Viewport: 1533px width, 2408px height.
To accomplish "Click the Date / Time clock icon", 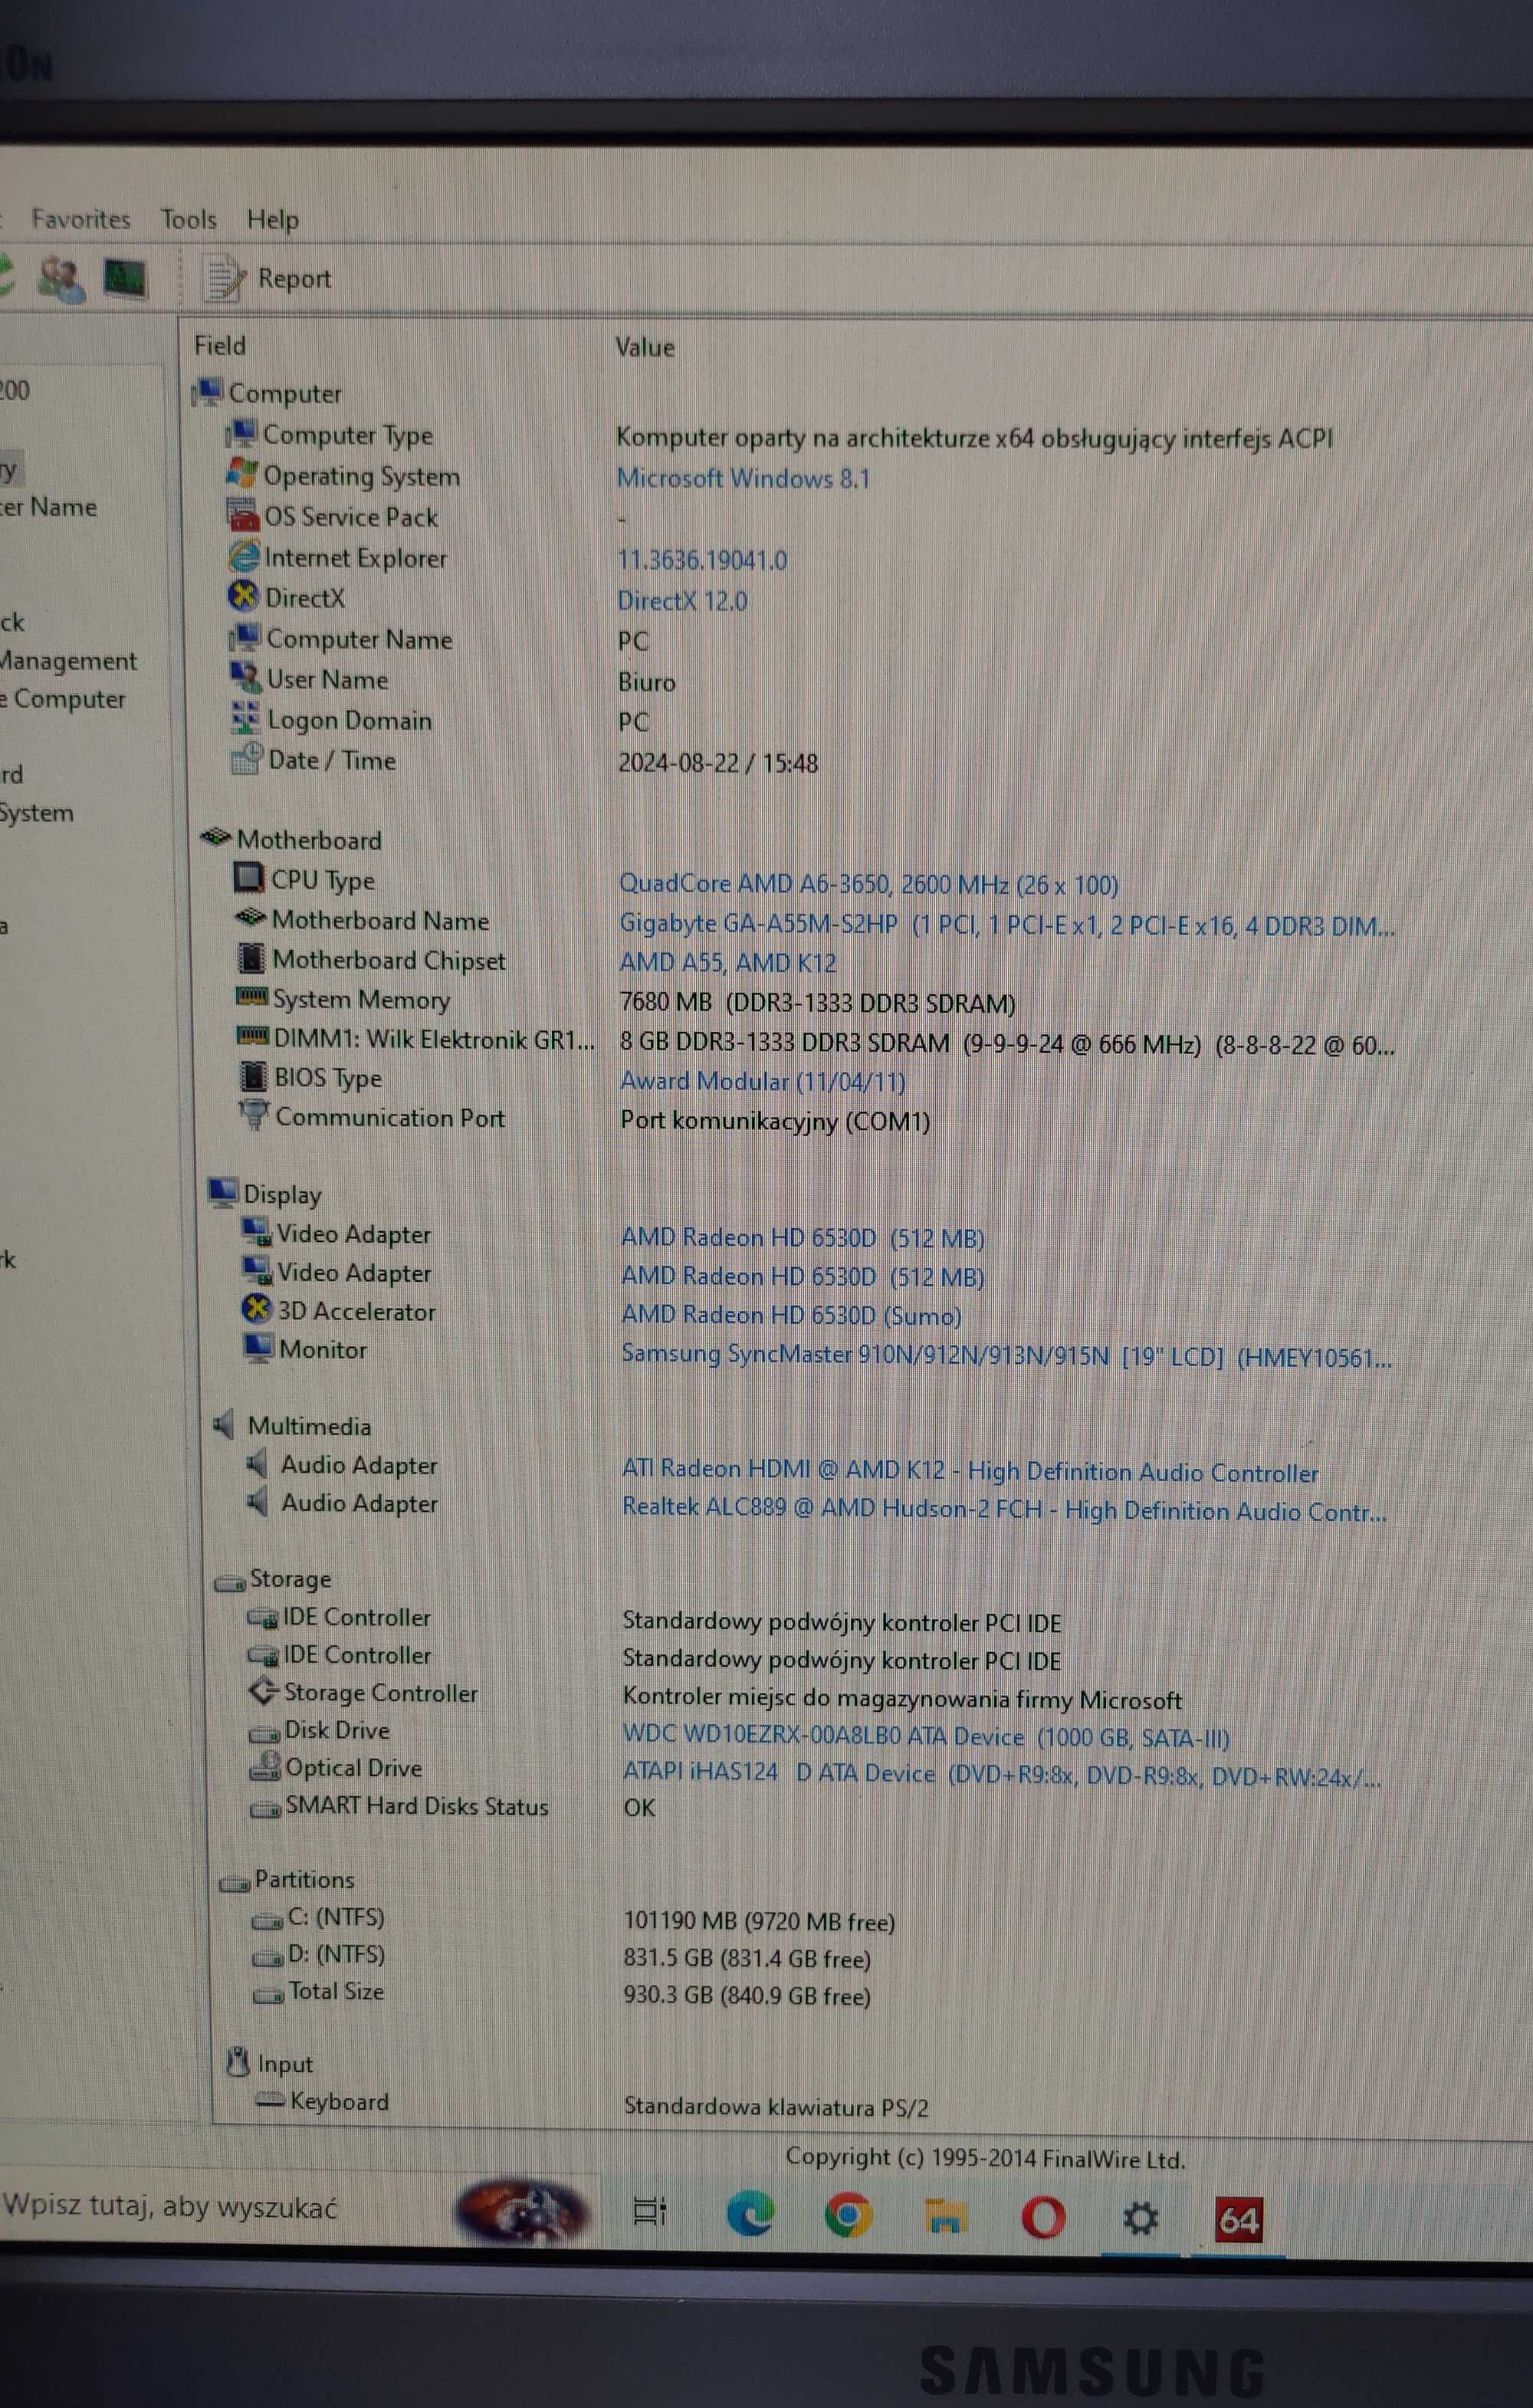I will [x=247, y=759].
